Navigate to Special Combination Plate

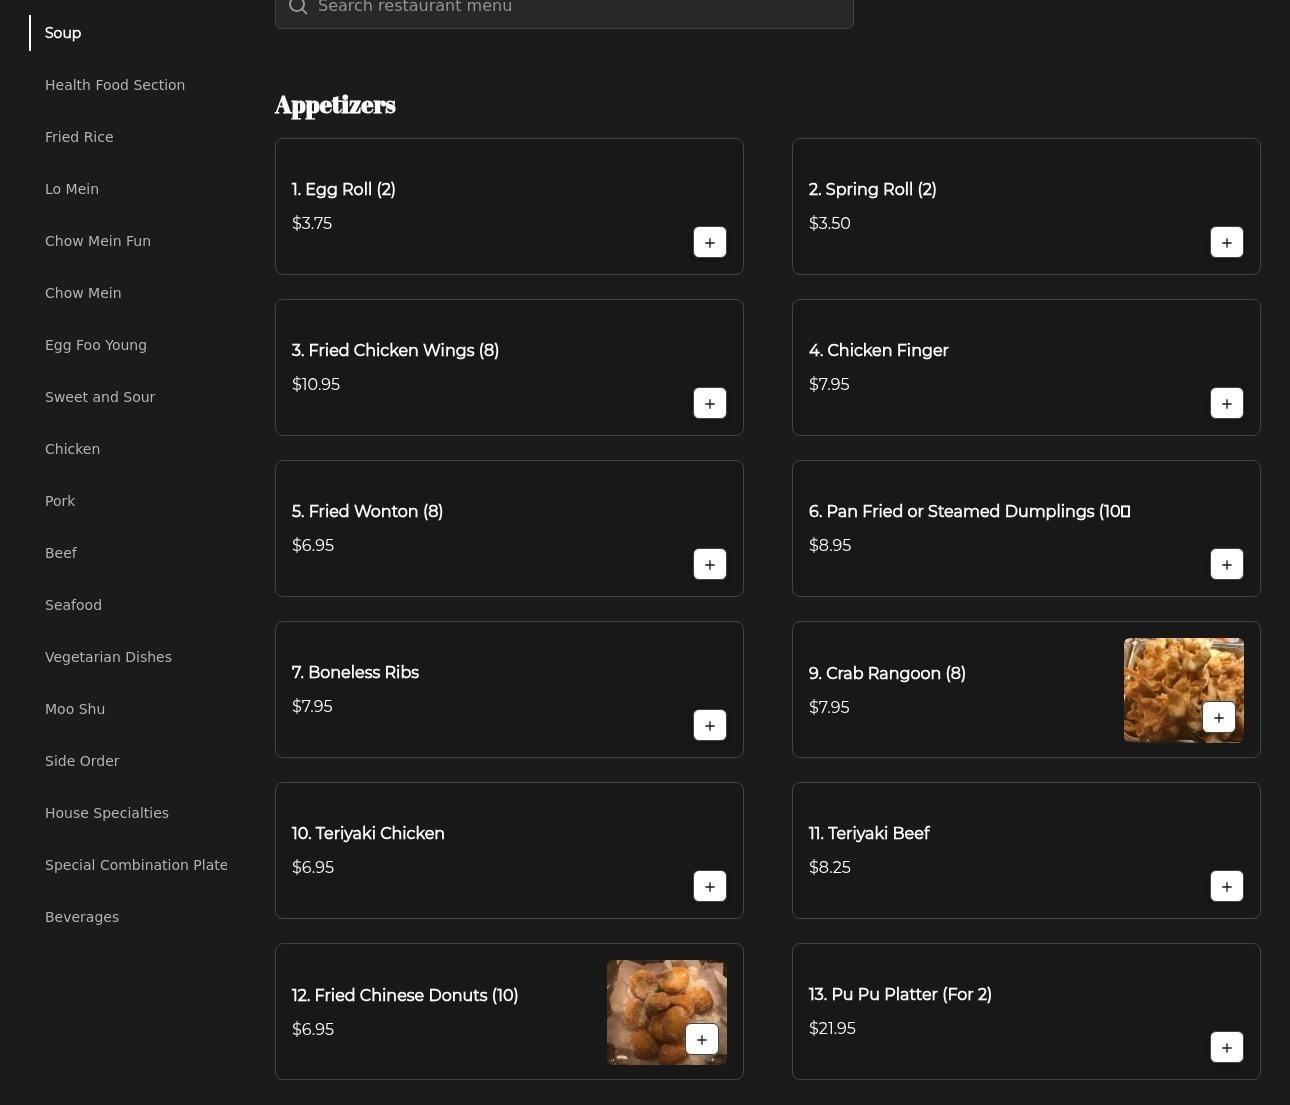pyautogui.click(x=136, y=865)
